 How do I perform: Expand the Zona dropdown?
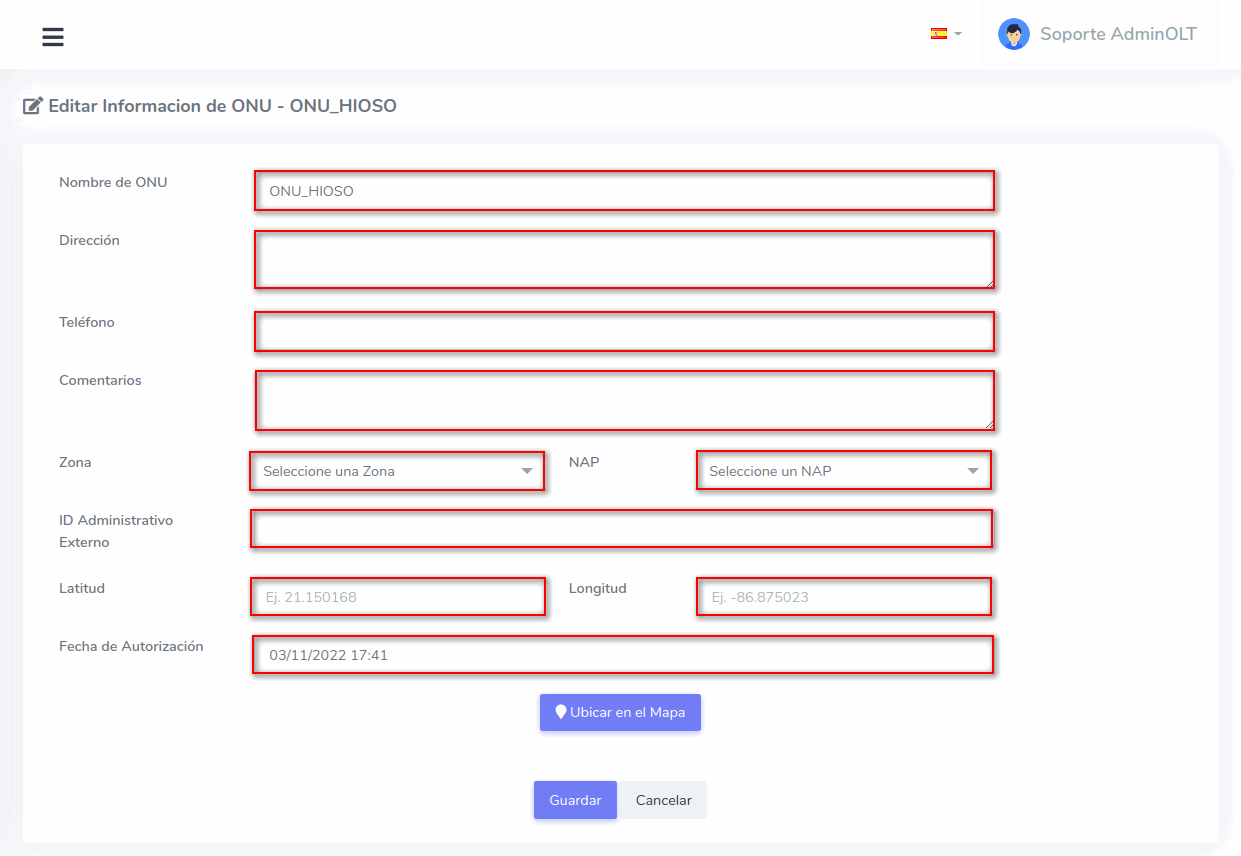397,471
